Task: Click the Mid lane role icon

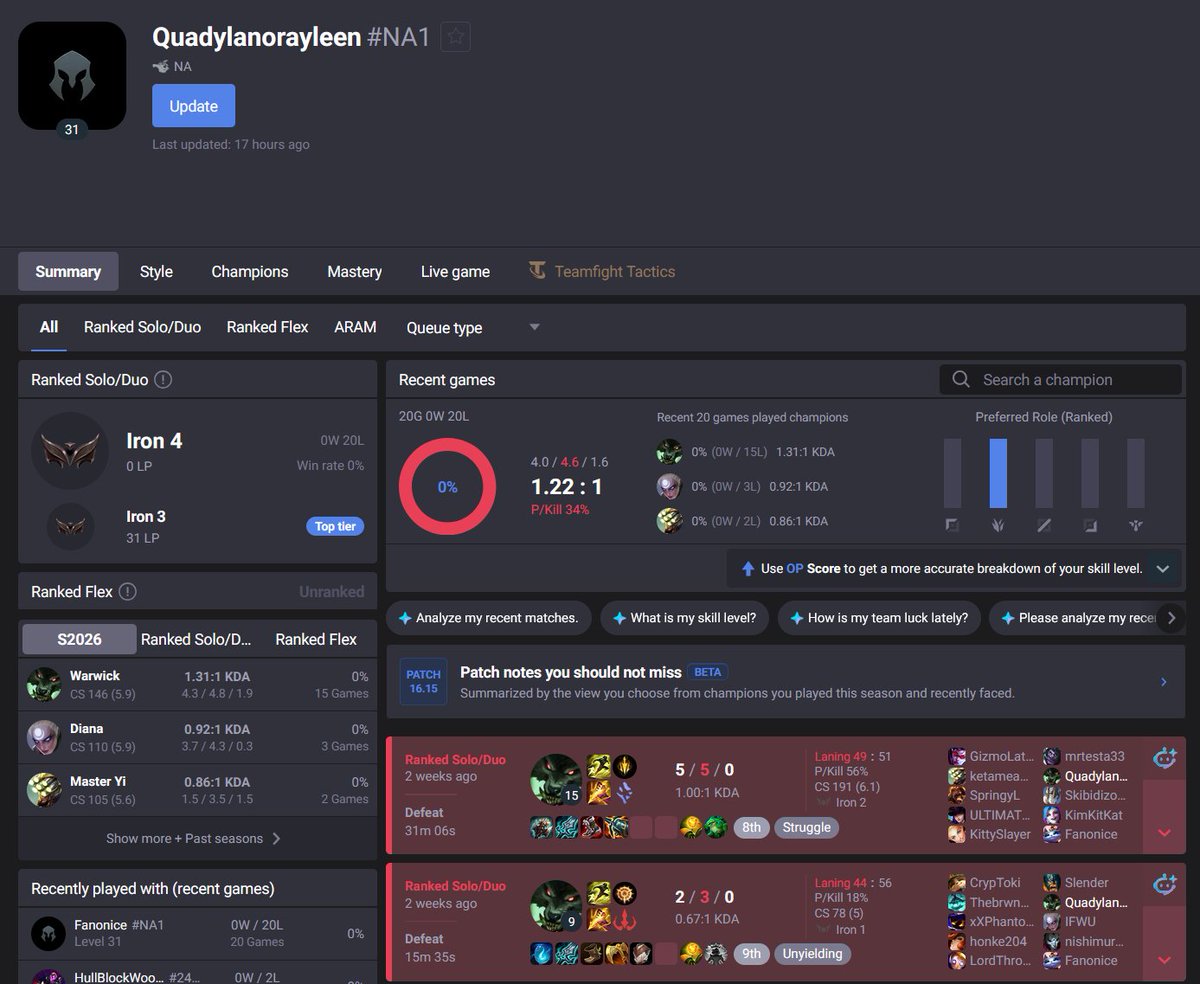Action: [1044, 525]
